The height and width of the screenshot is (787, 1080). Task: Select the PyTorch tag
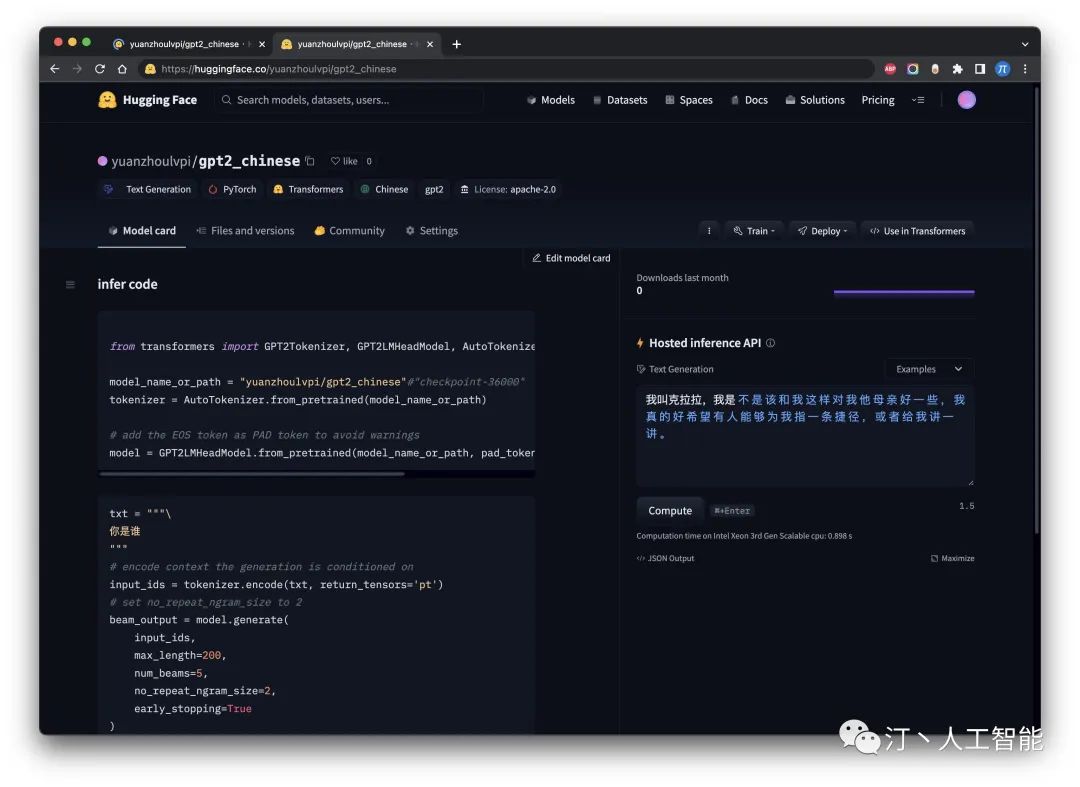pyautogui.click(x=232, y=189)
